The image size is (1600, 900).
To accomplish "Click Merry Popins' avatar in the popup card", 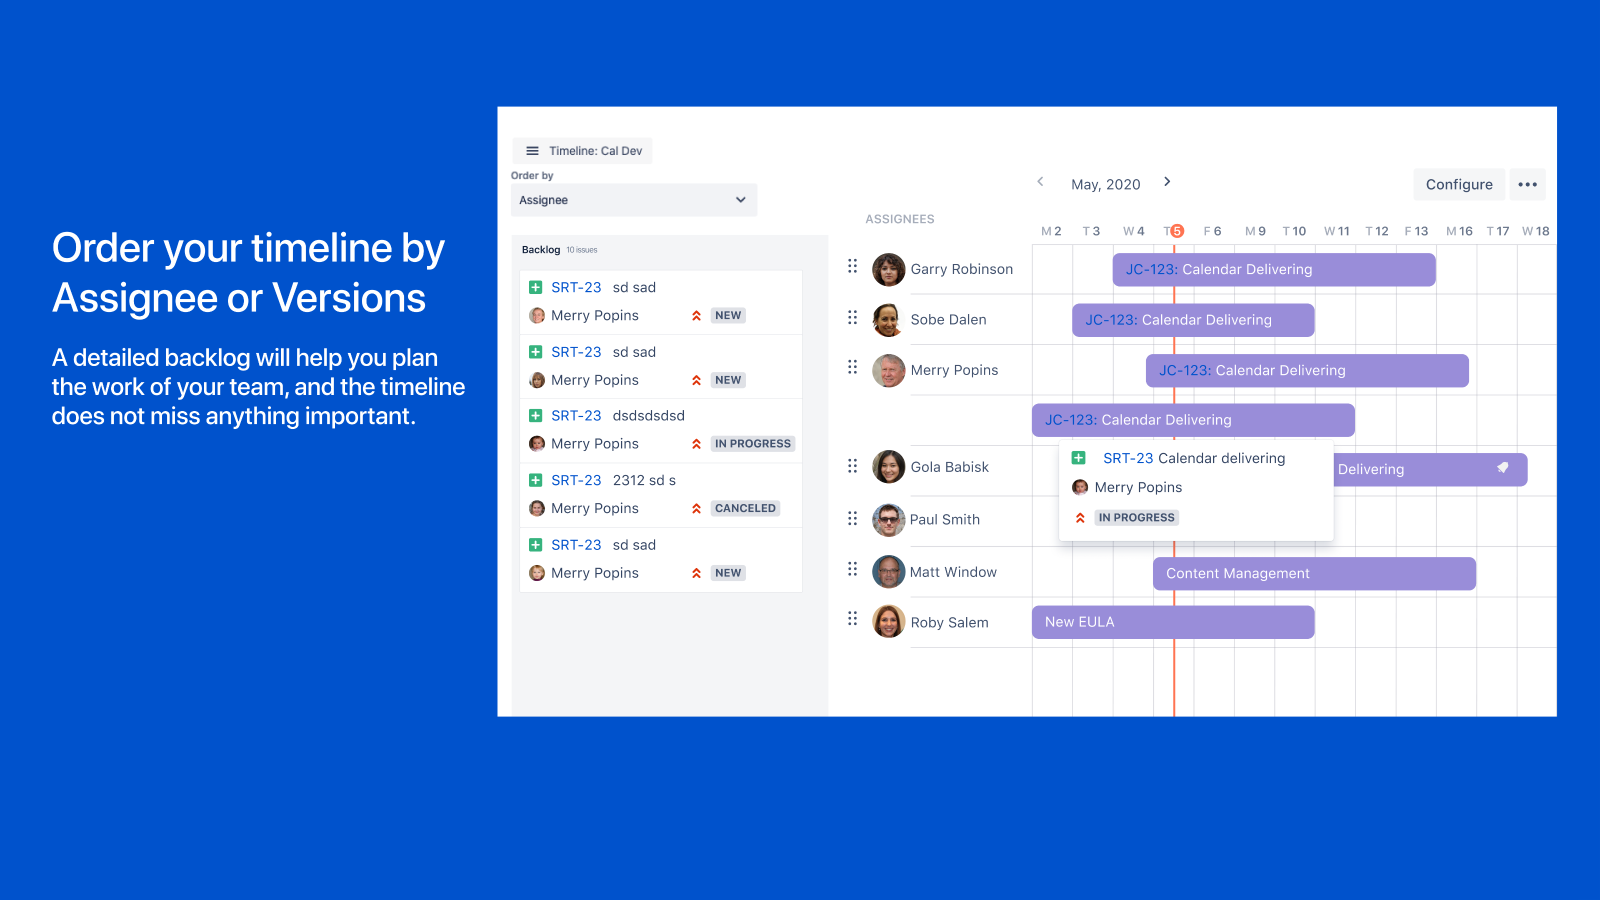I will pyautogui.click(x=1080, y=487).
